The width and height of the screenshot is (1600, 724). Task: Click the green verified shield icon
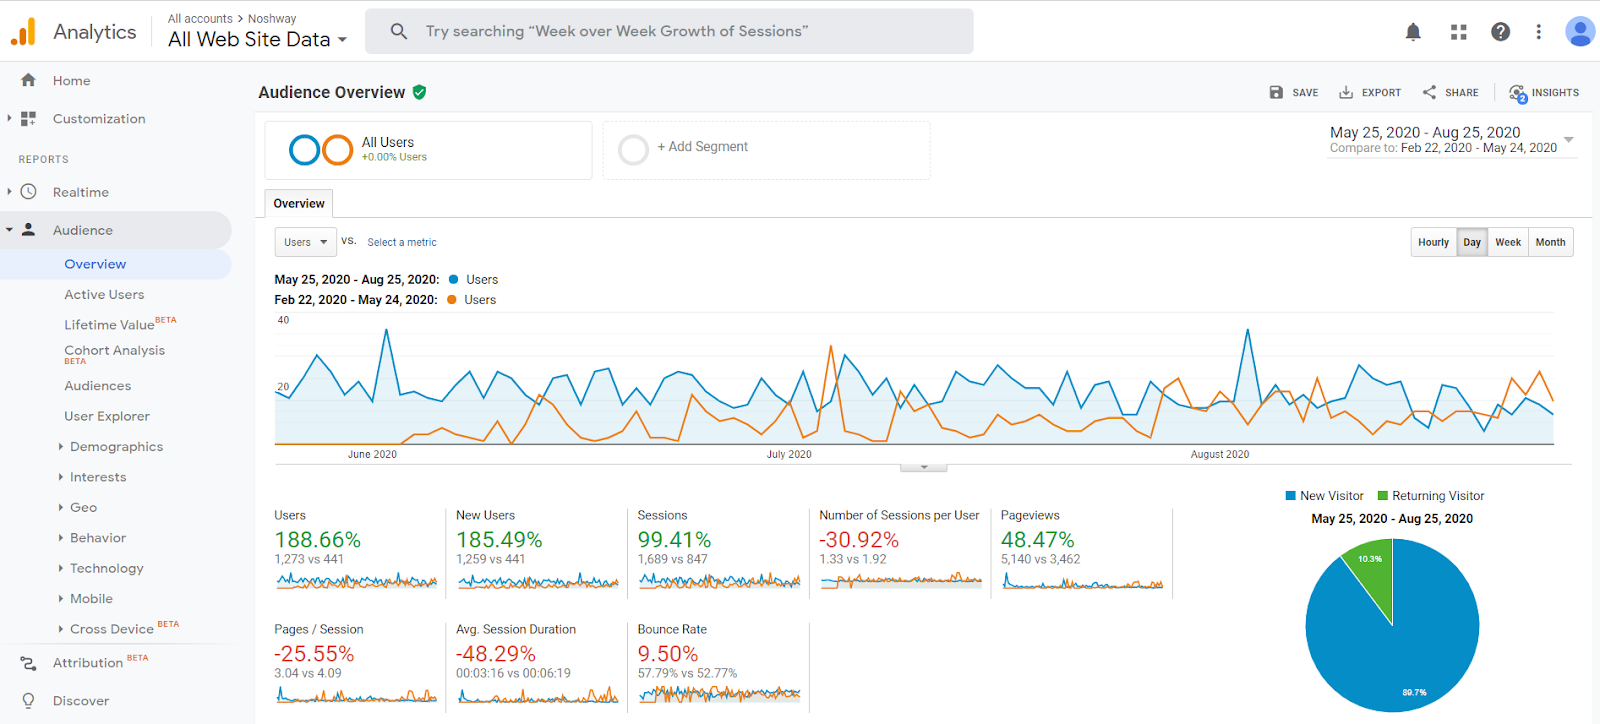click(x=420, y=92)
